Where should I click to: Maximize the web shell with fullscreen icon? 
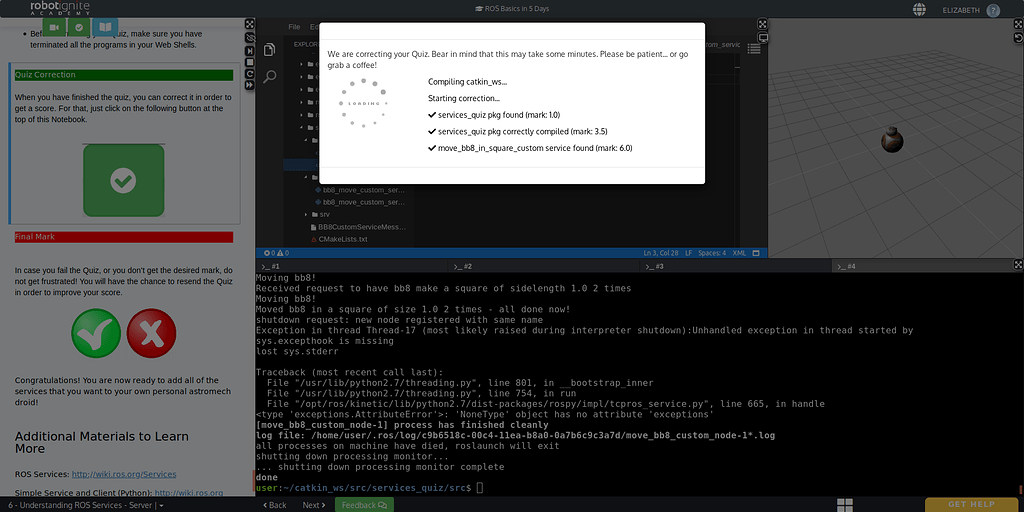click(1017, 264)
